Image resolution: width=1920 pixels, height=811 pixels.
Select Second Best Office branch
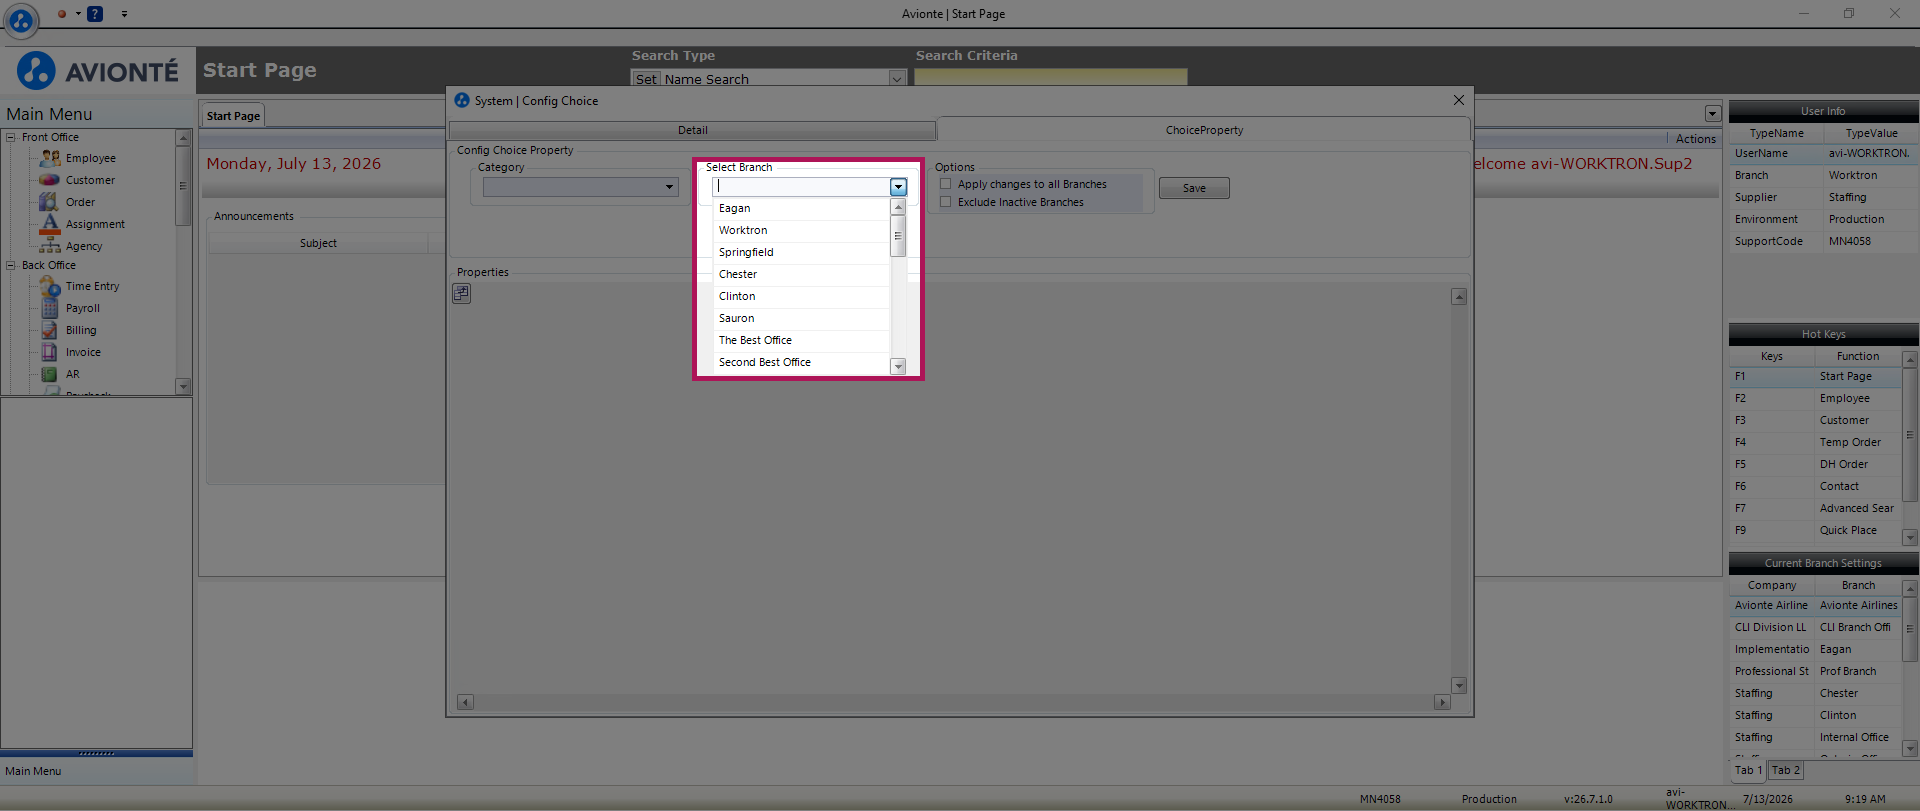[x=802, y=362]
